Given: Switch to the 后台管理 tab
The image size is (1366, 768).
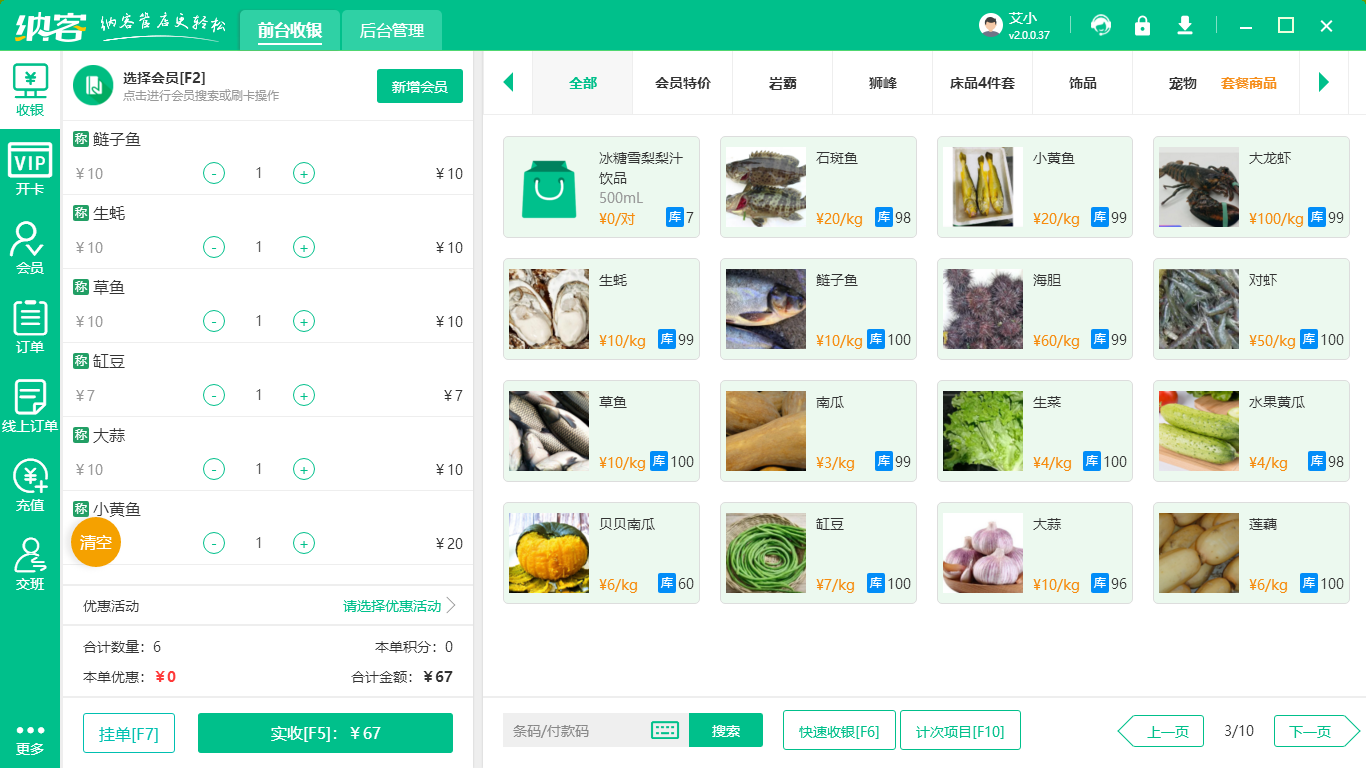Looking at the screenshot, I should click(391, 30).
